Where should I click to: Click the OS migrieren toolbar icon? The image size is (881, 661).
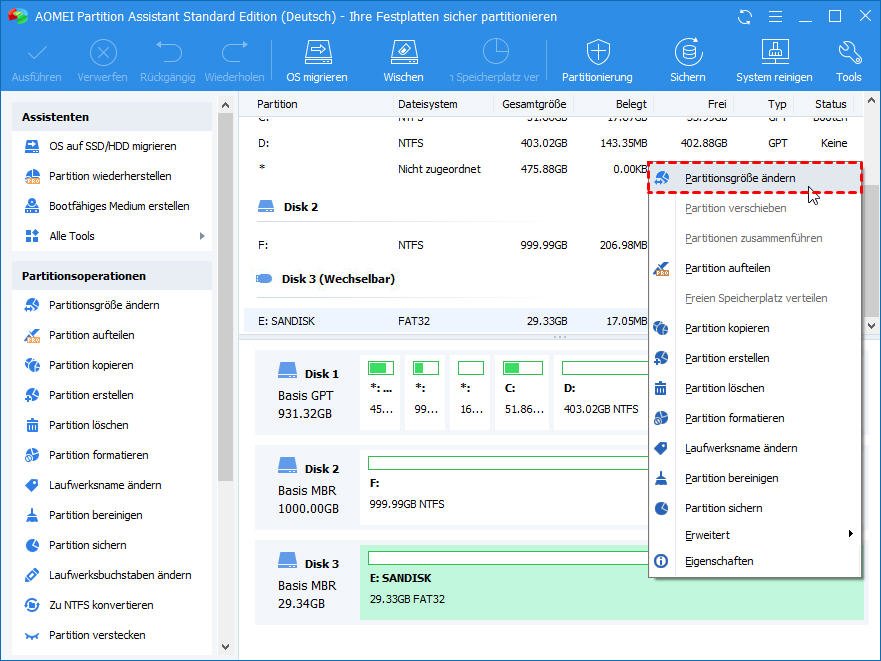pos(317,60)
